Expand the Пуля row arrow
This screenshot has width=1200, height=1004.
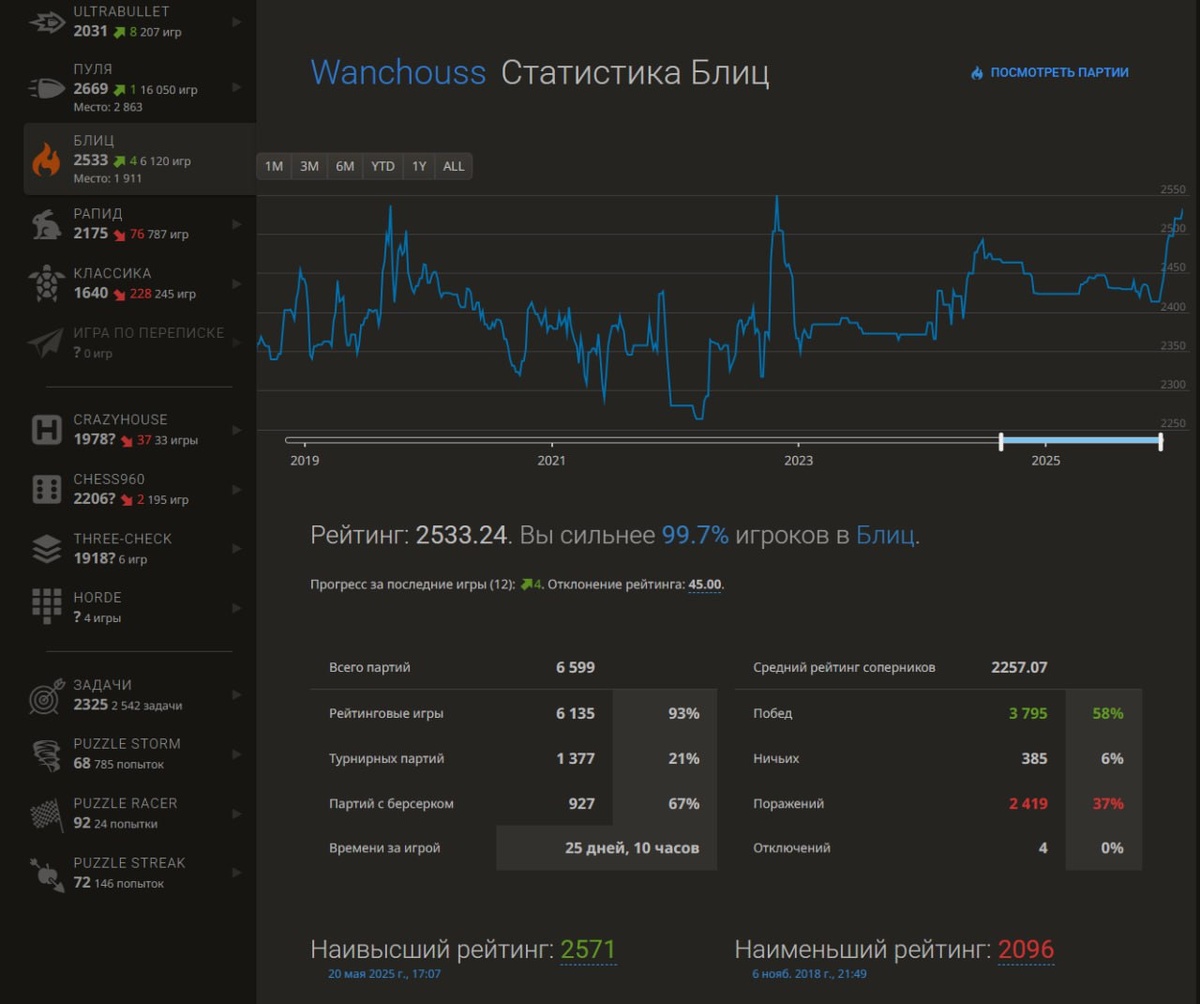(x=237, y=87)
